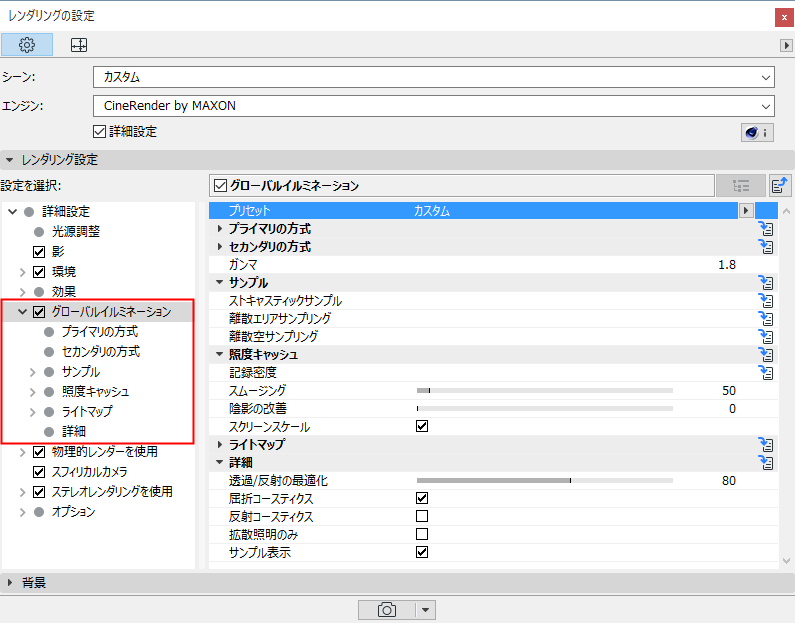
Task: Expand the オプション tree node
Action: pos(22,512)
